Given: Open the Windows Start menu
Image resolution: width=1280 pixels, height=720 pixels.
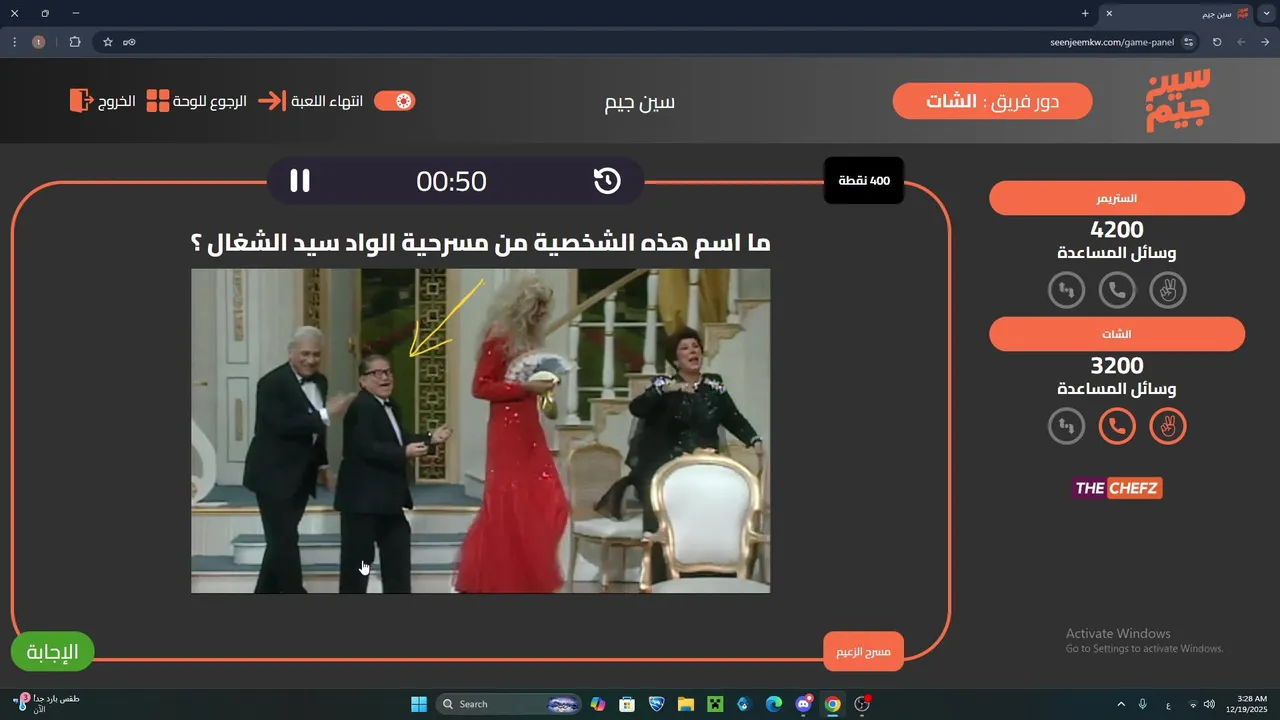Looking at the screenshot, I should click(419, 704).
